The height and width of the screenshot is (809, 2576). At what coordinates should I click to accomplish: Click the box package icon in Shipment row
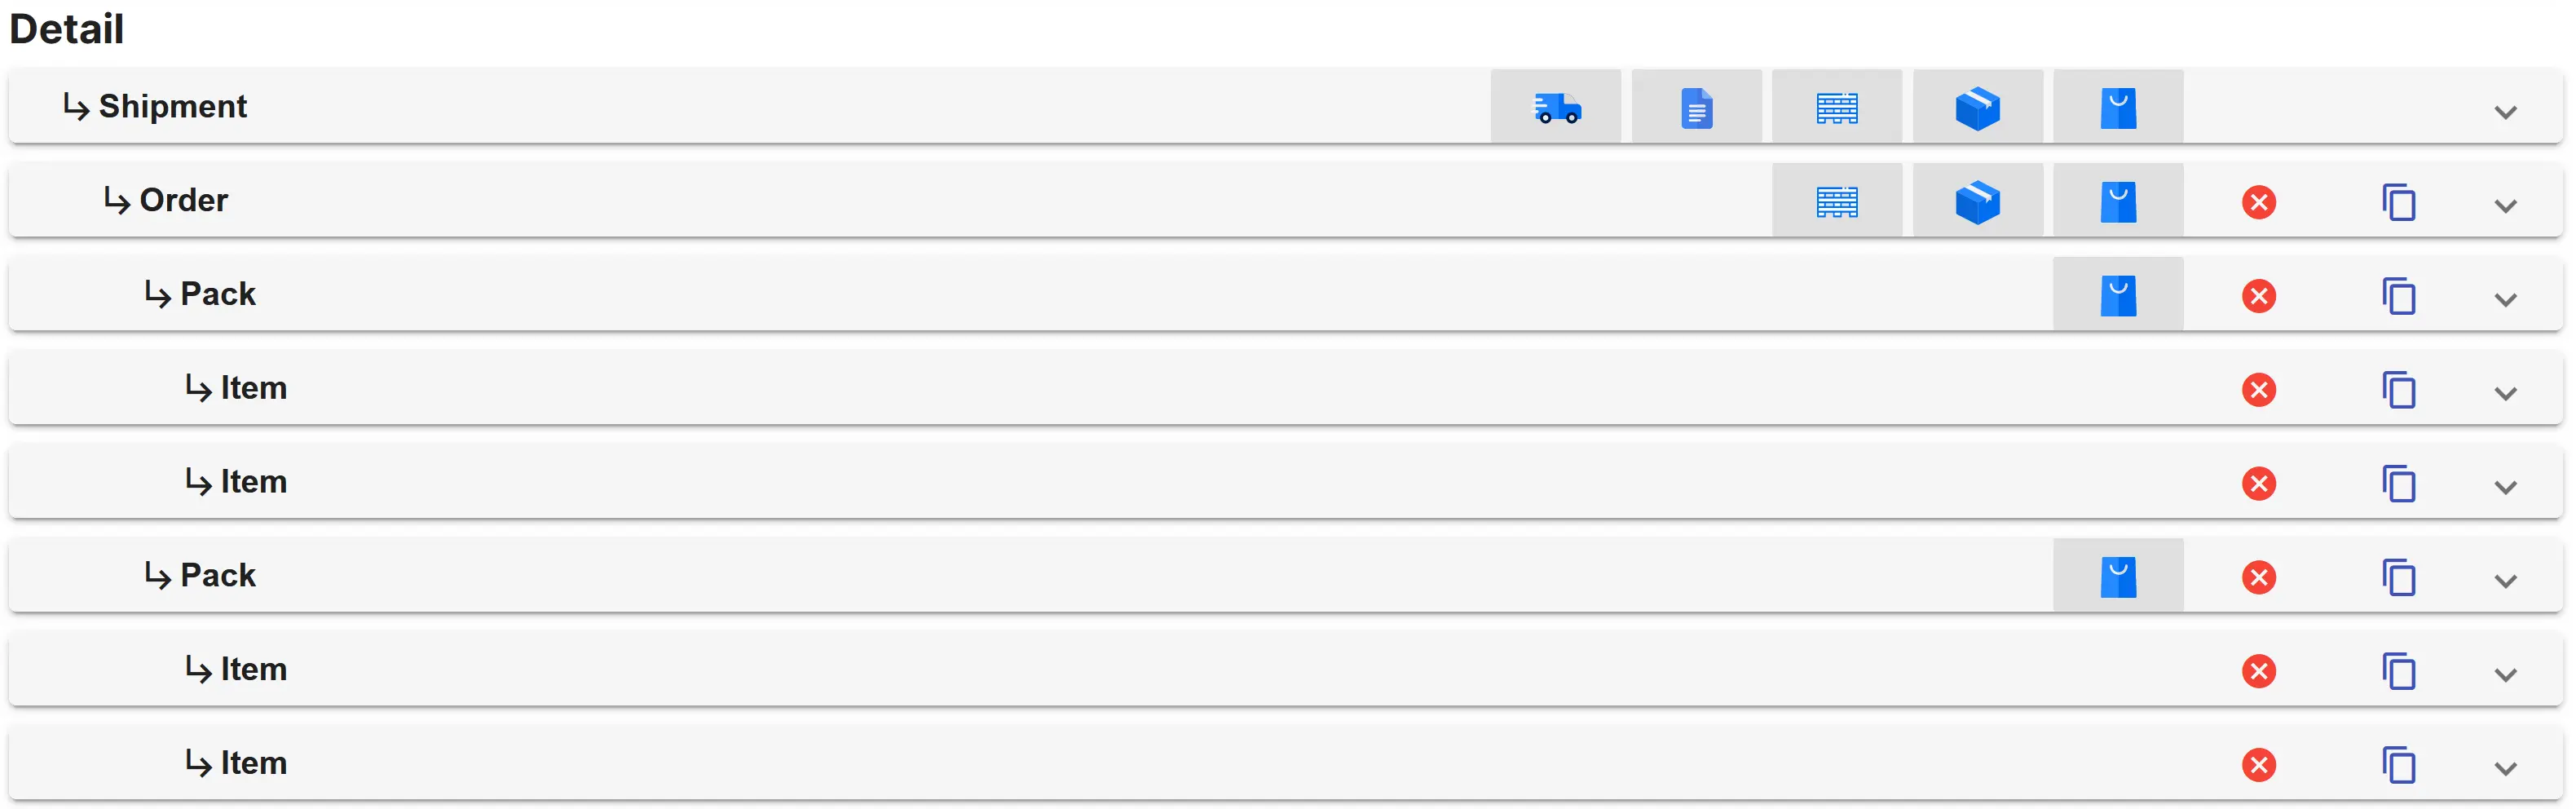pyautogui.click(x=1978, y=107)
